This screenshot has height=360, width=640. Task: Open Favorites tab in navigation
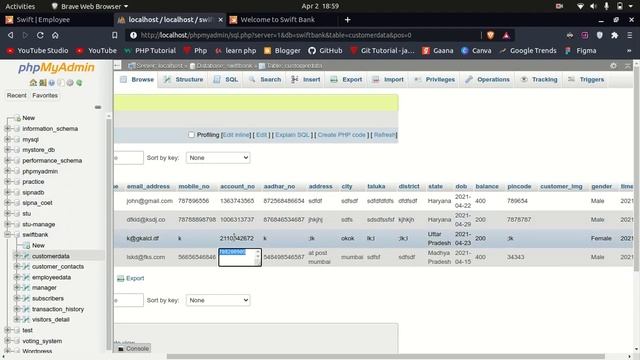click(x=45, y=95)
